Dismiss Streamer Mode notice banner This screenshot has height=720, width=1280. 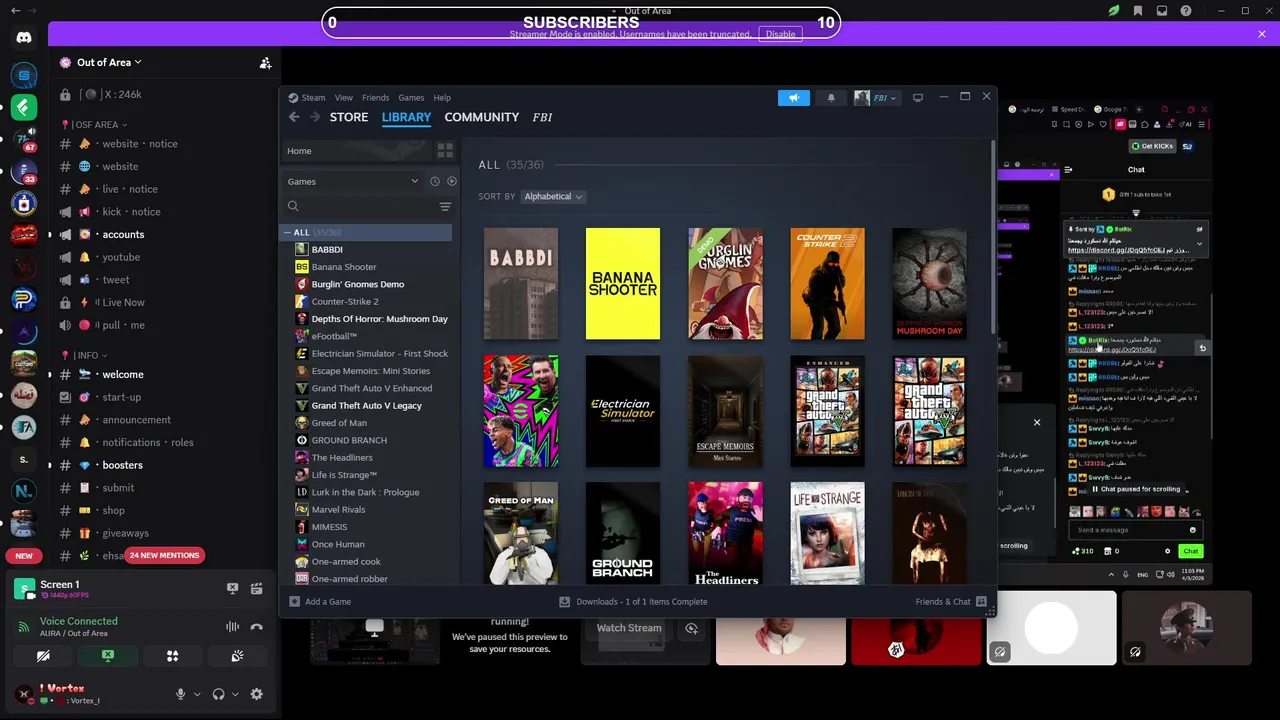click(x=1261, y=34)
